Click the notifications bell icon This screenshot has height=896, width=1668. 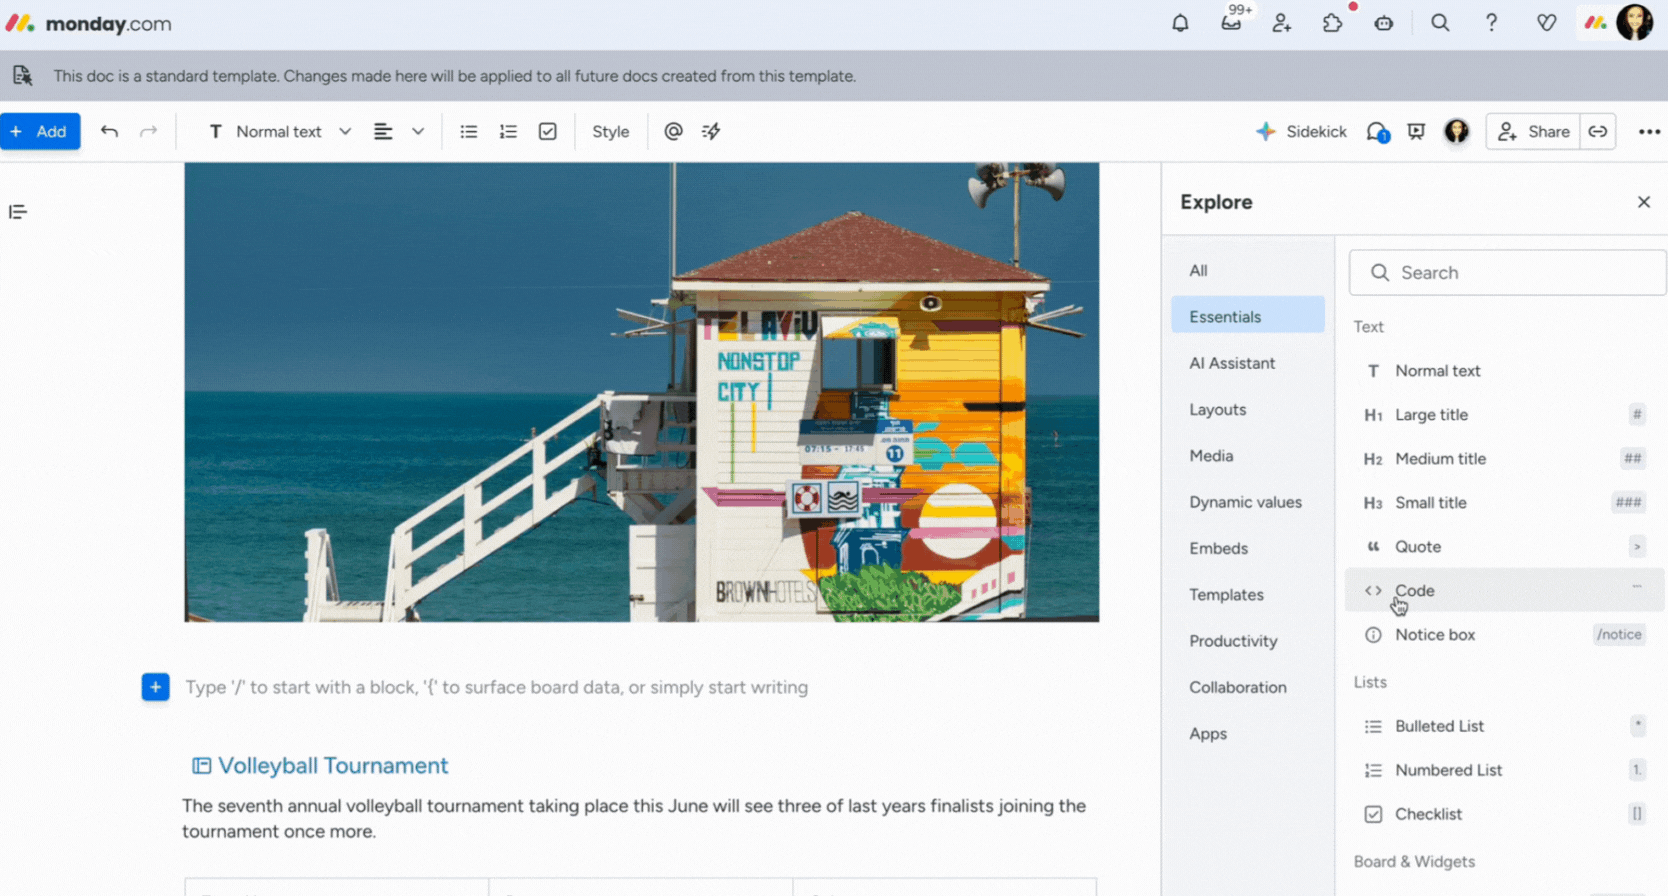click(x=1180, y=23)
